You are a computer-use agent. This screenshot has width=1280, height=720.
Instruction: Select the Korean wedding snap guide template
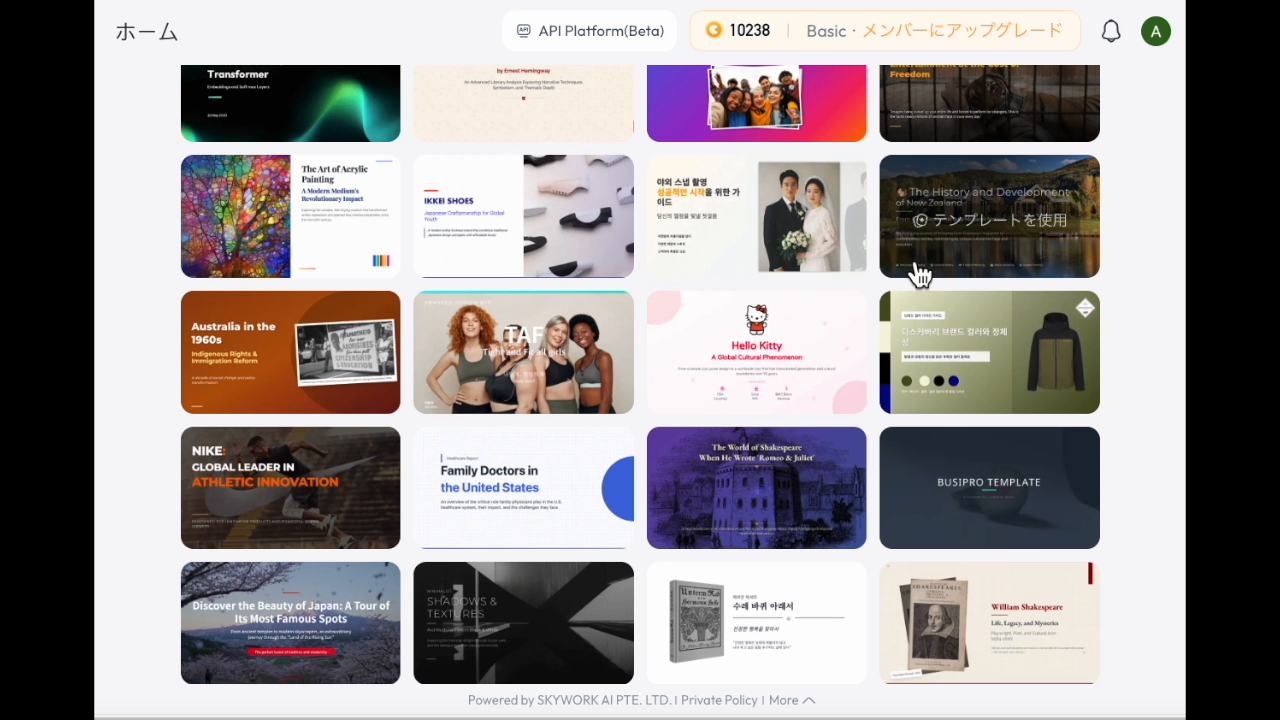click(x=757, y=217)
